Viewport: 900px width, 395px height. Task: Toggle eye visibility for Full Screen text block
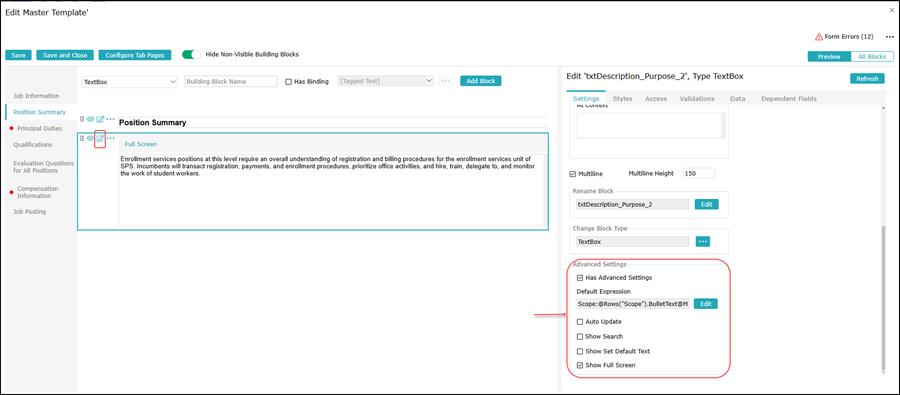[x=90, y=138]
